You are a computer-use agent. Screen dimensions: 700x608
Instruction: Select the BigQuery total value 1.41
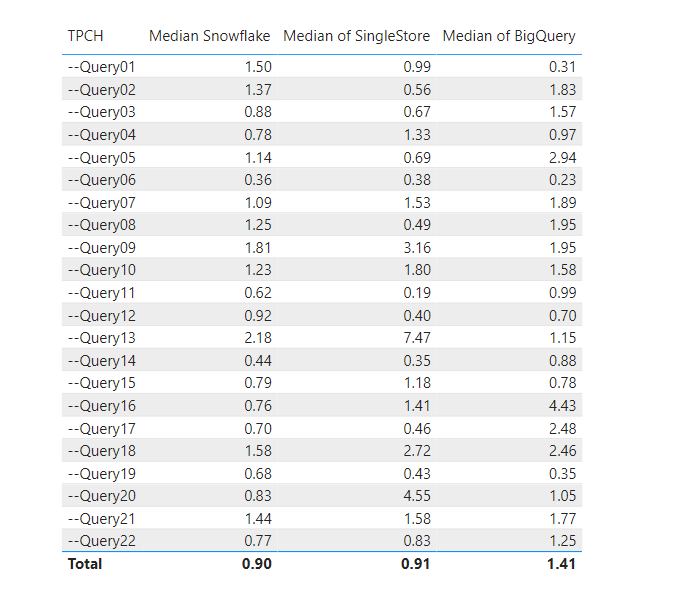click(561, 564)
